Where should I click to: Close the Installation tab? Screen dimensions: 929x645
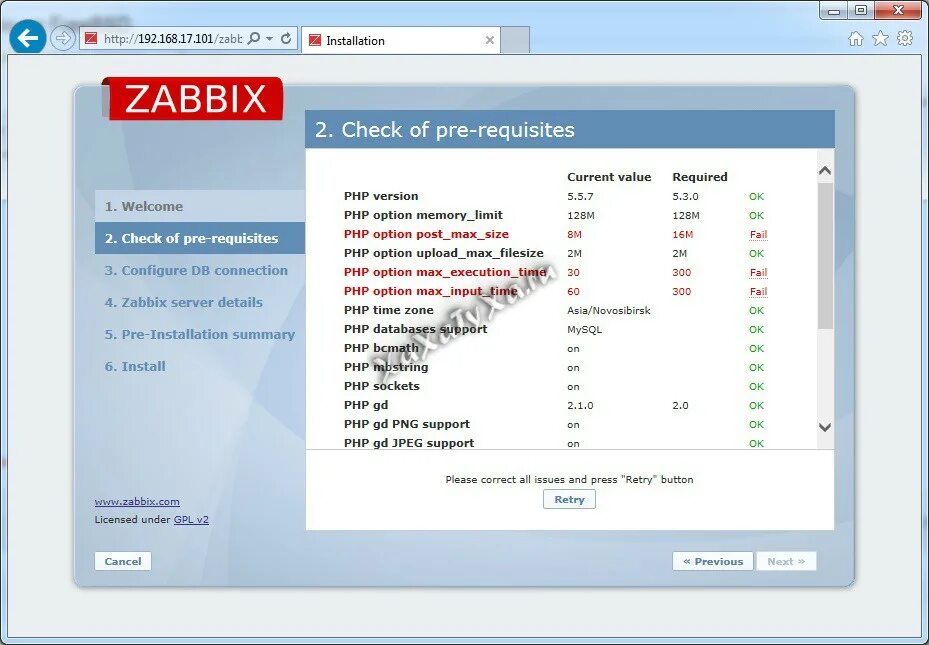(x=489, y=40)
